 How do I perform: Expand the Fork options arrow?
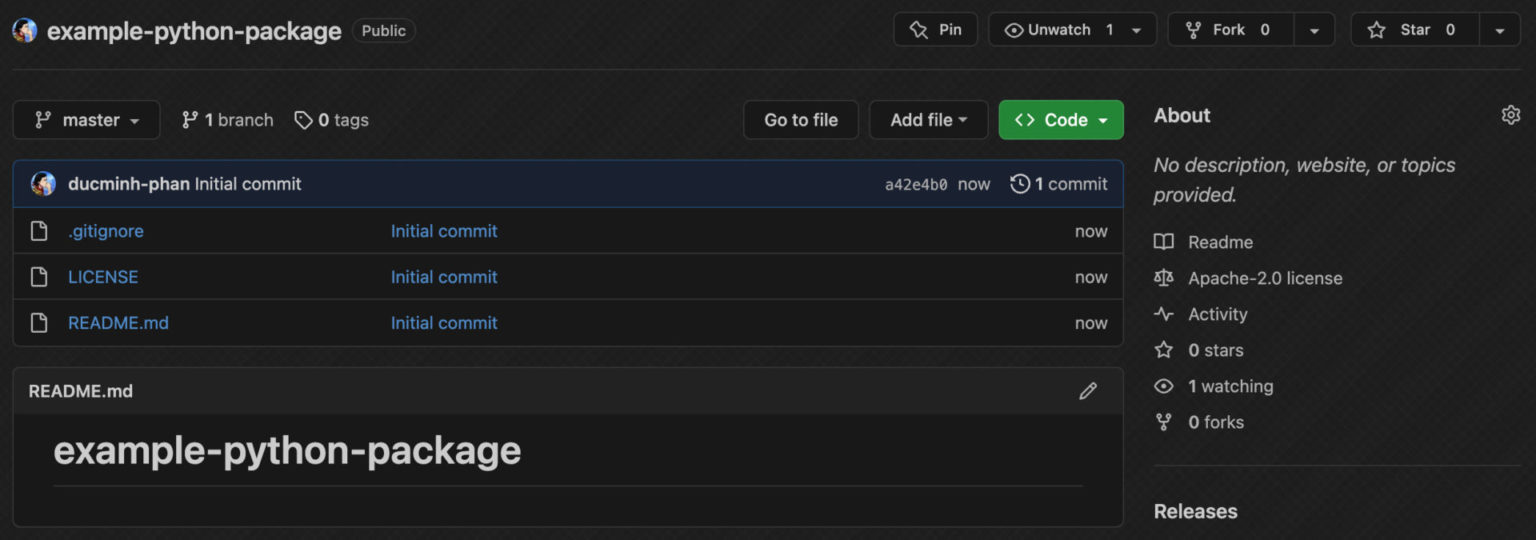pyautogui.click(x=1314, y=30)
